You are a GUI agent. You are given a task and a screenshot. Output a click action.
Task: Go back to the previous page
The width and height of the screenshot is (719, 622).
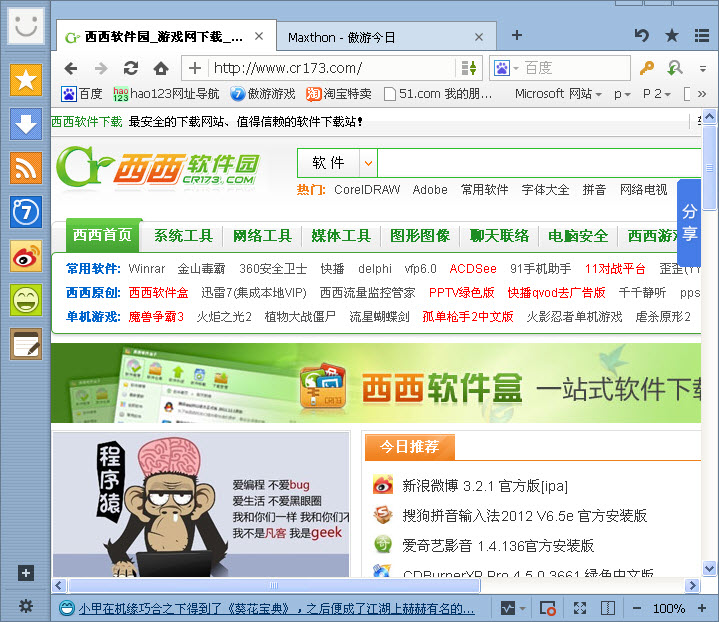[x=71, y=69]
